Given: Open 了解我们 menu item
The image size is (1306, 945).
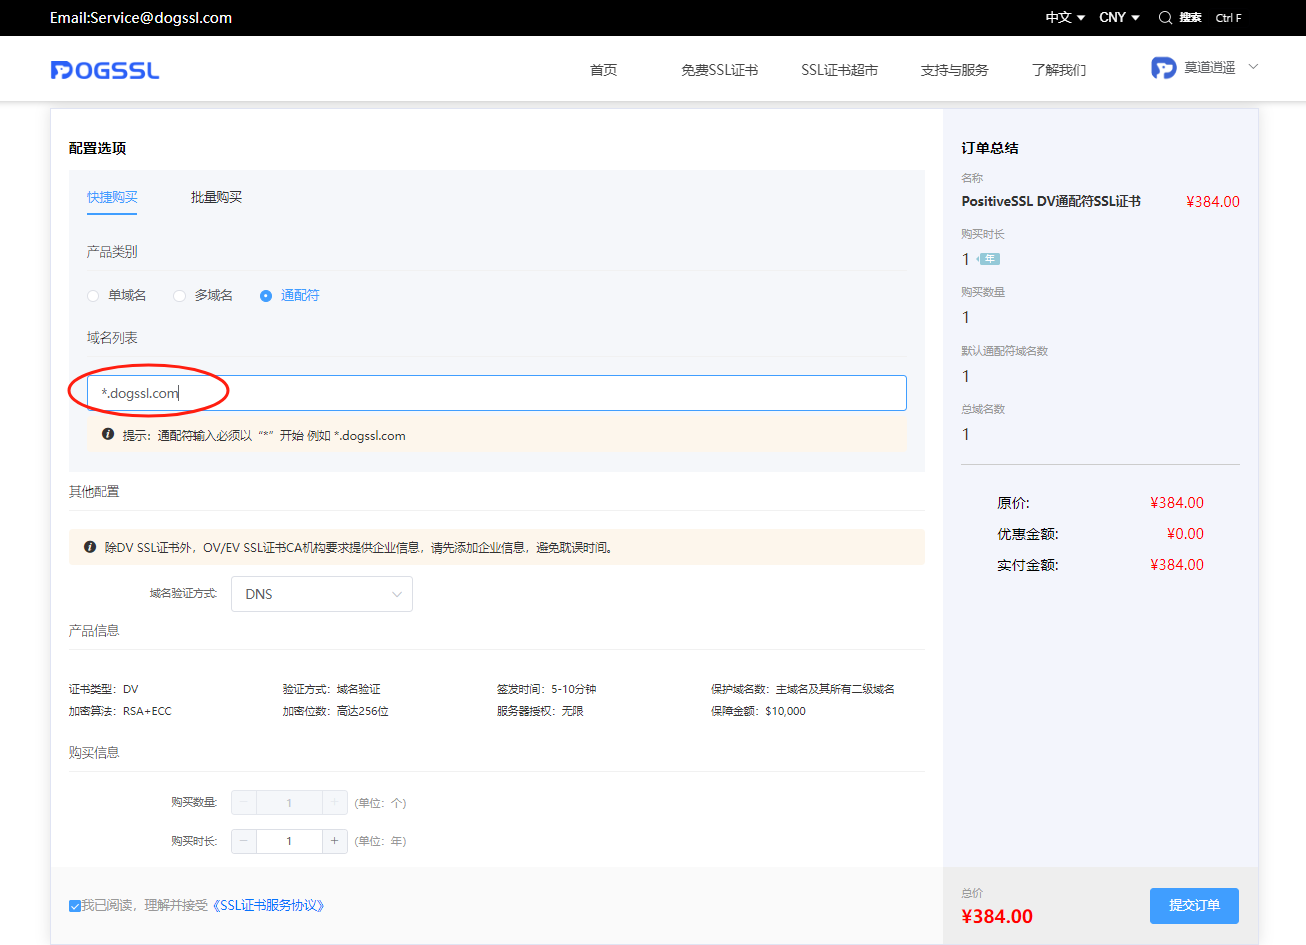Looking at the screenshot, I should [x=1058, y=70].
